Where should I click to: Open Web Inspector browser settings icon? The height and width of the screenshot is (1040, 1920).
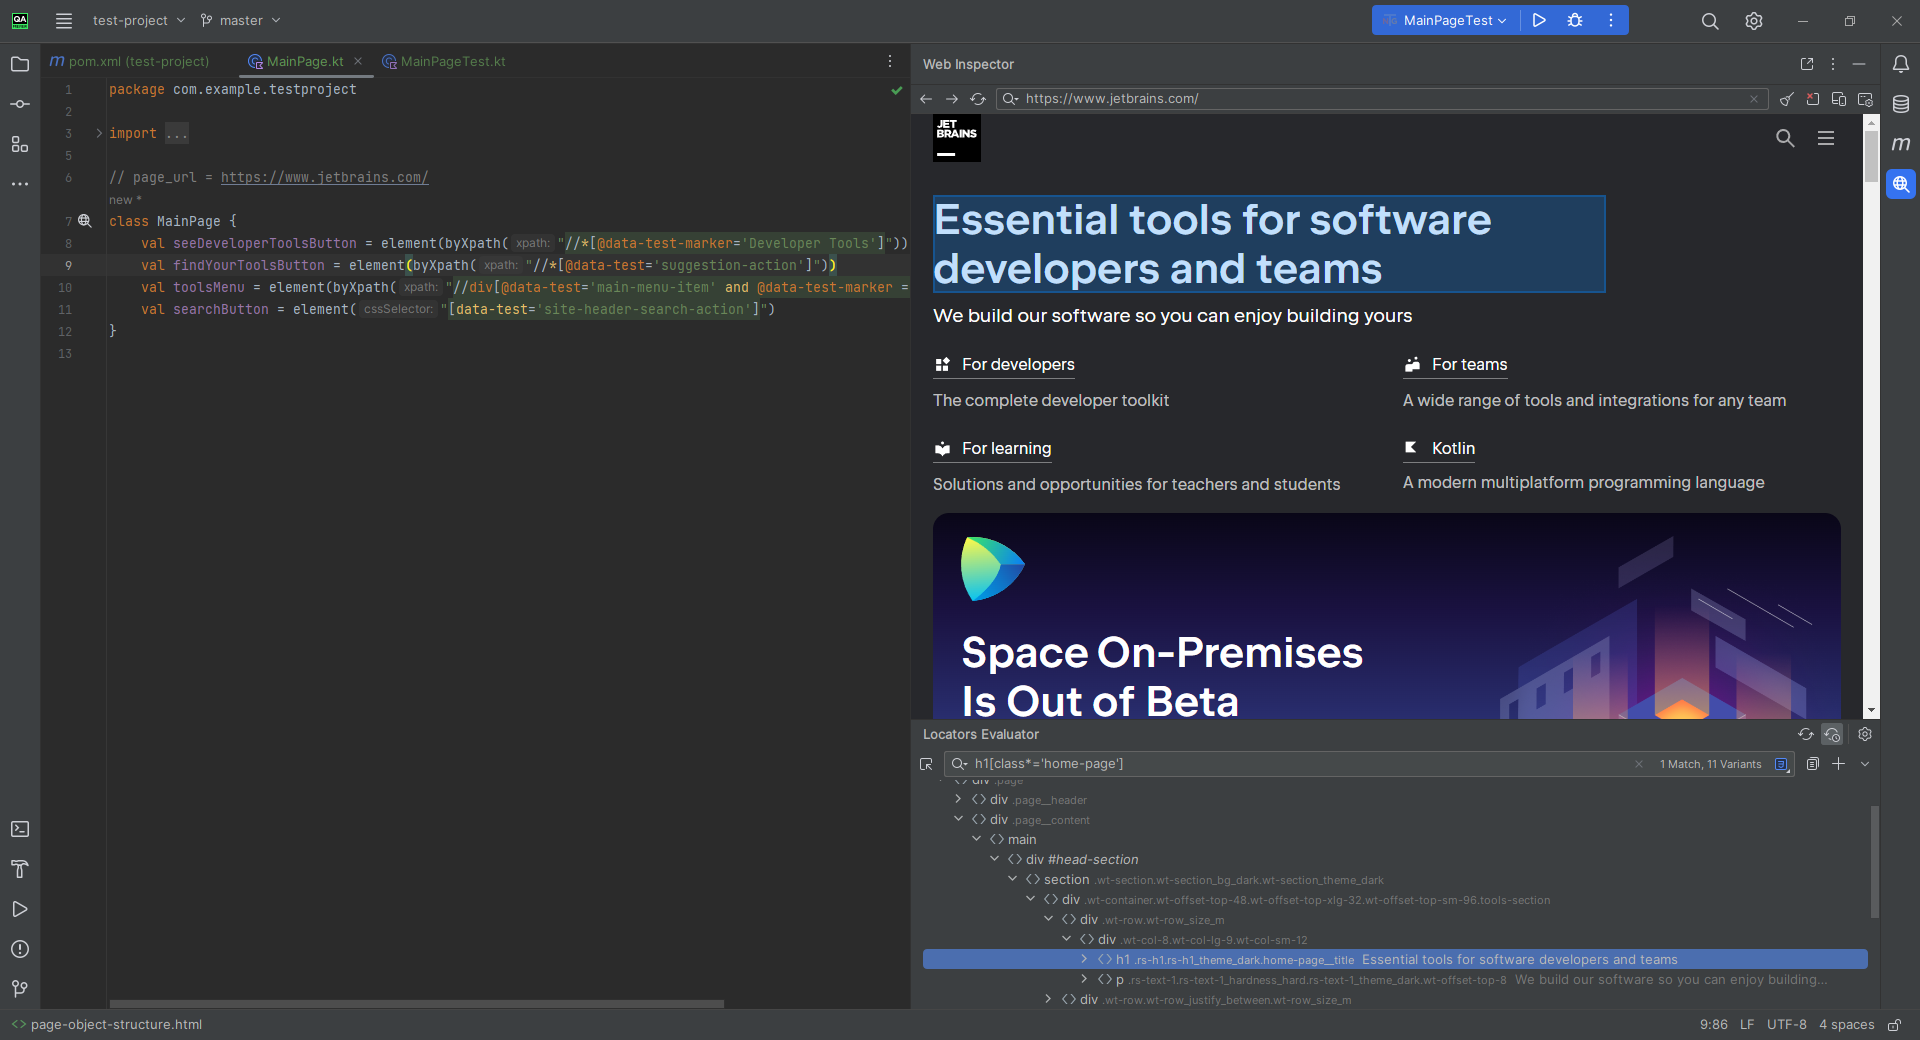(x=1865, y=99)
